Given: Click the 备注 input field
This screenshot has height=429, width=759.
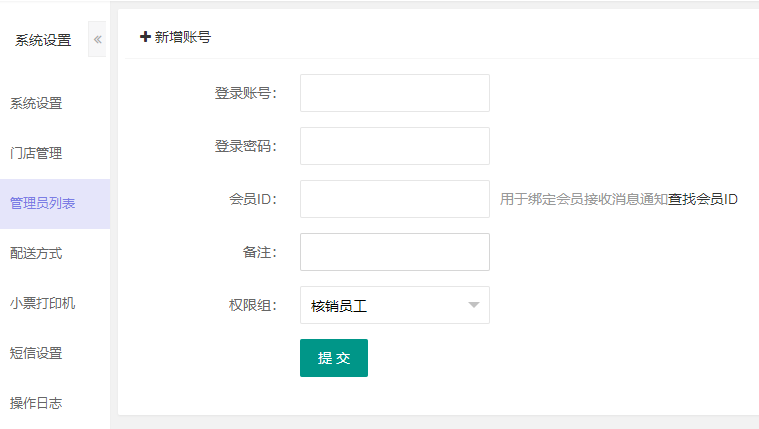Looking at the screenshot, I should point(394,252).
